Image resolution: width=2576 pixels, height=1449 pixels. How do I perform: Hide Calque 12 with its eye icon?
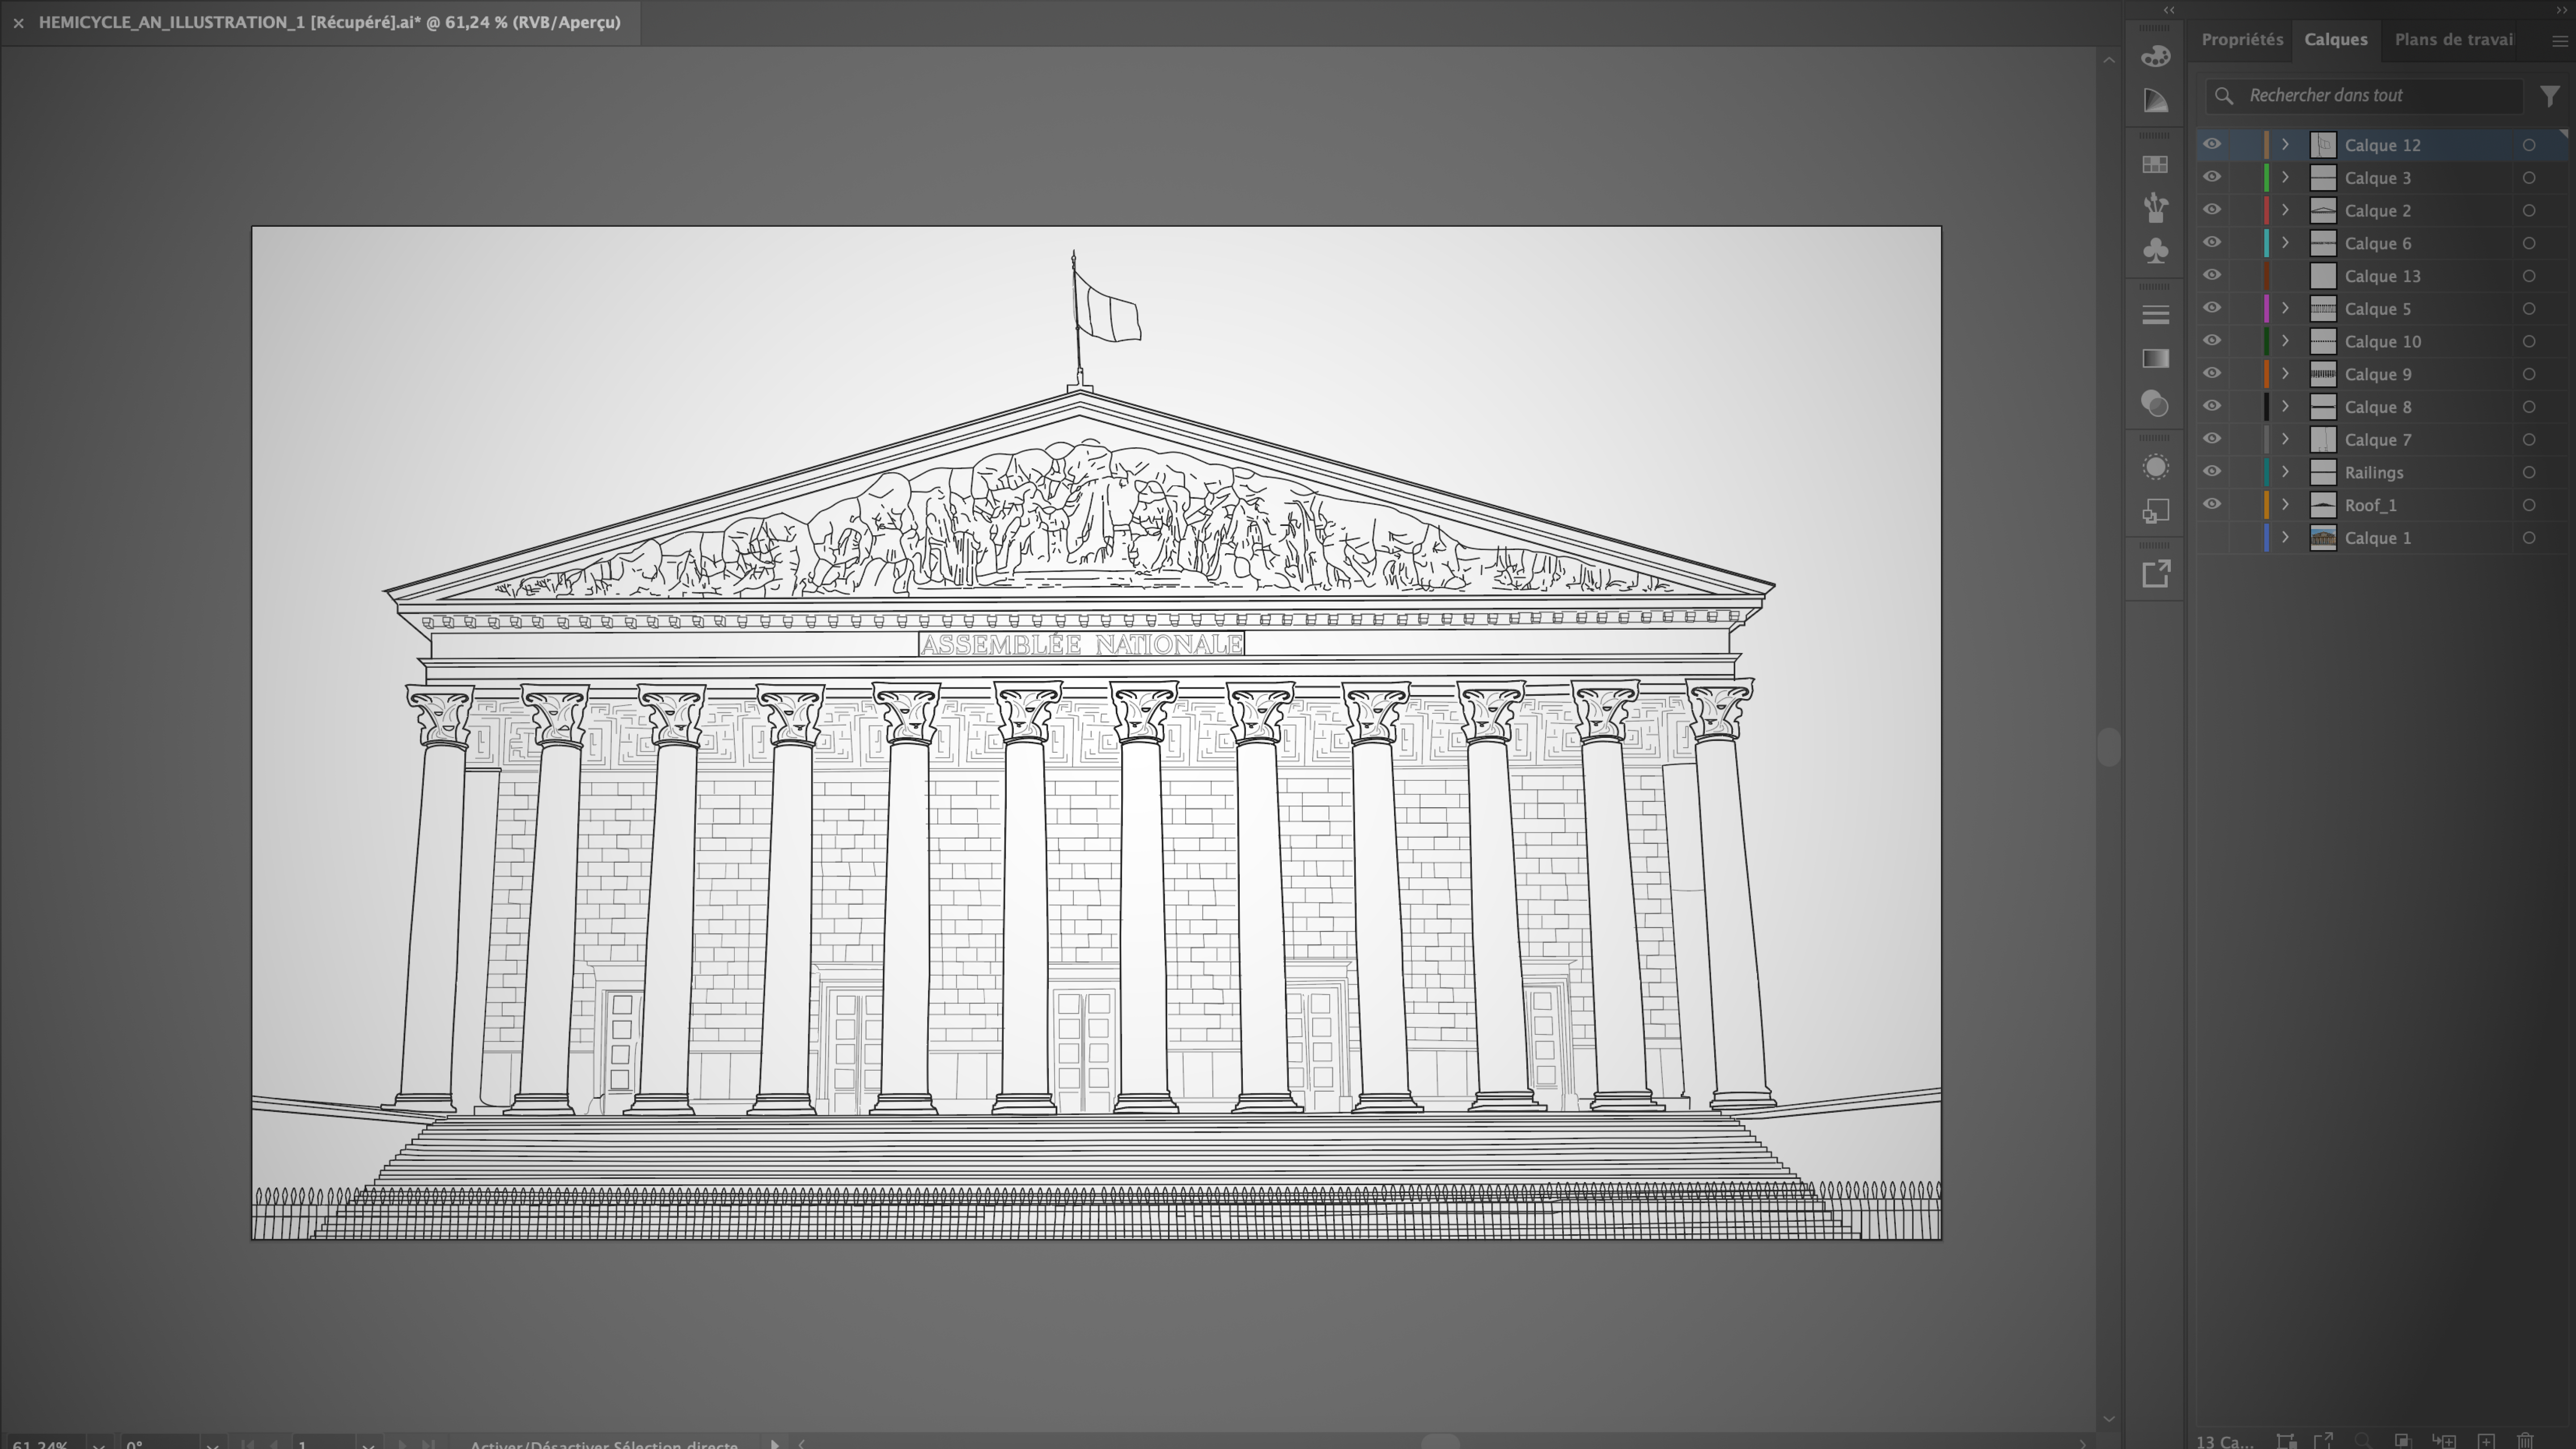(2211, 145)
